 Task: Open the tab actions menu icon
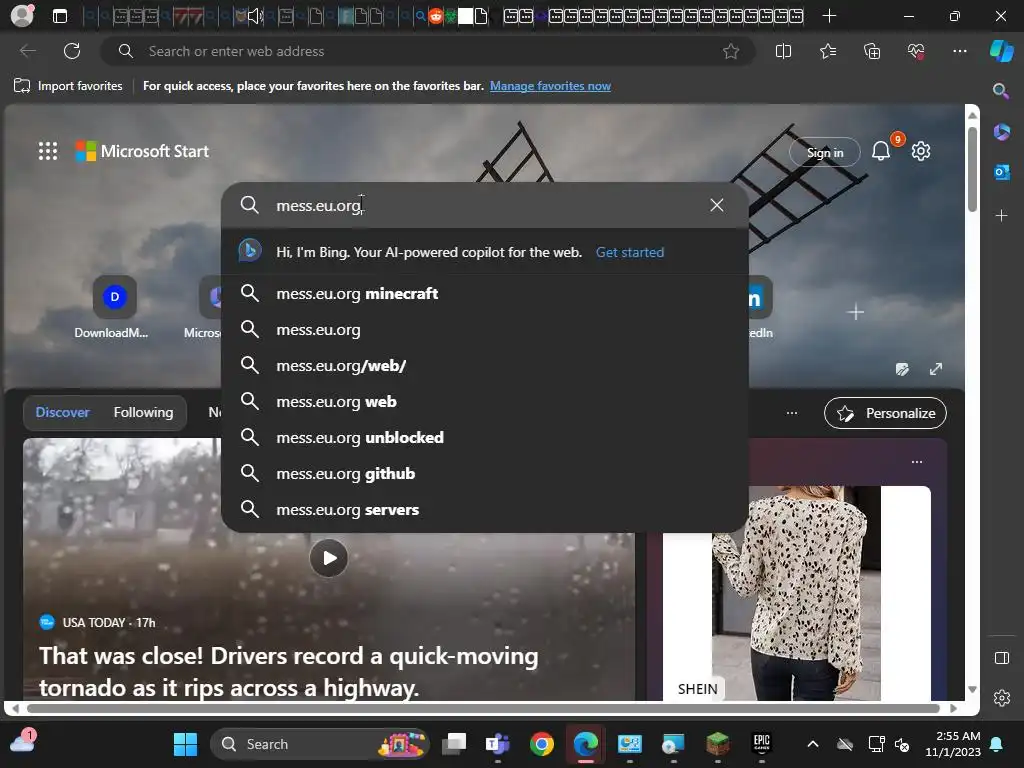pos(59,16)
